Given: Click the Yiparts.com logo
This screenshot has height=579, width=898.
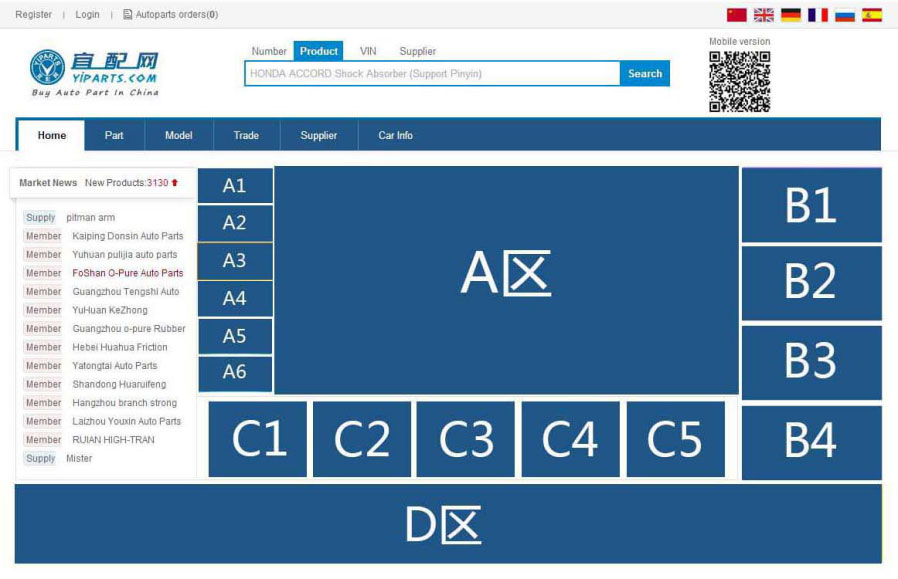Looking at the screenshot, I should tap(94, 73).
